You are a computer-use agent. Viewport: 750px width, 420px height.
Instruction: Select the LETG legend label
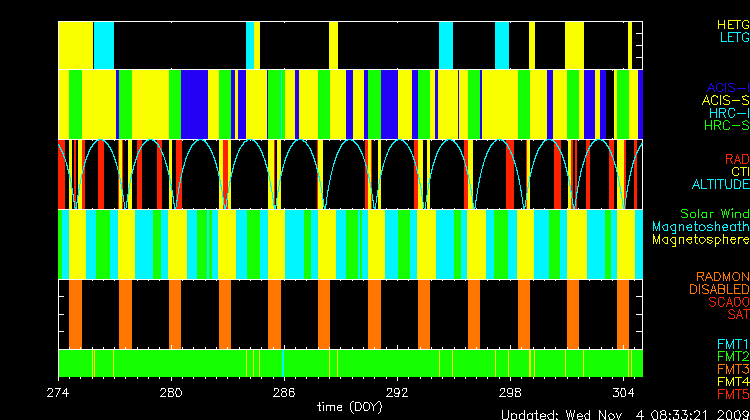[x=733, y=37]
